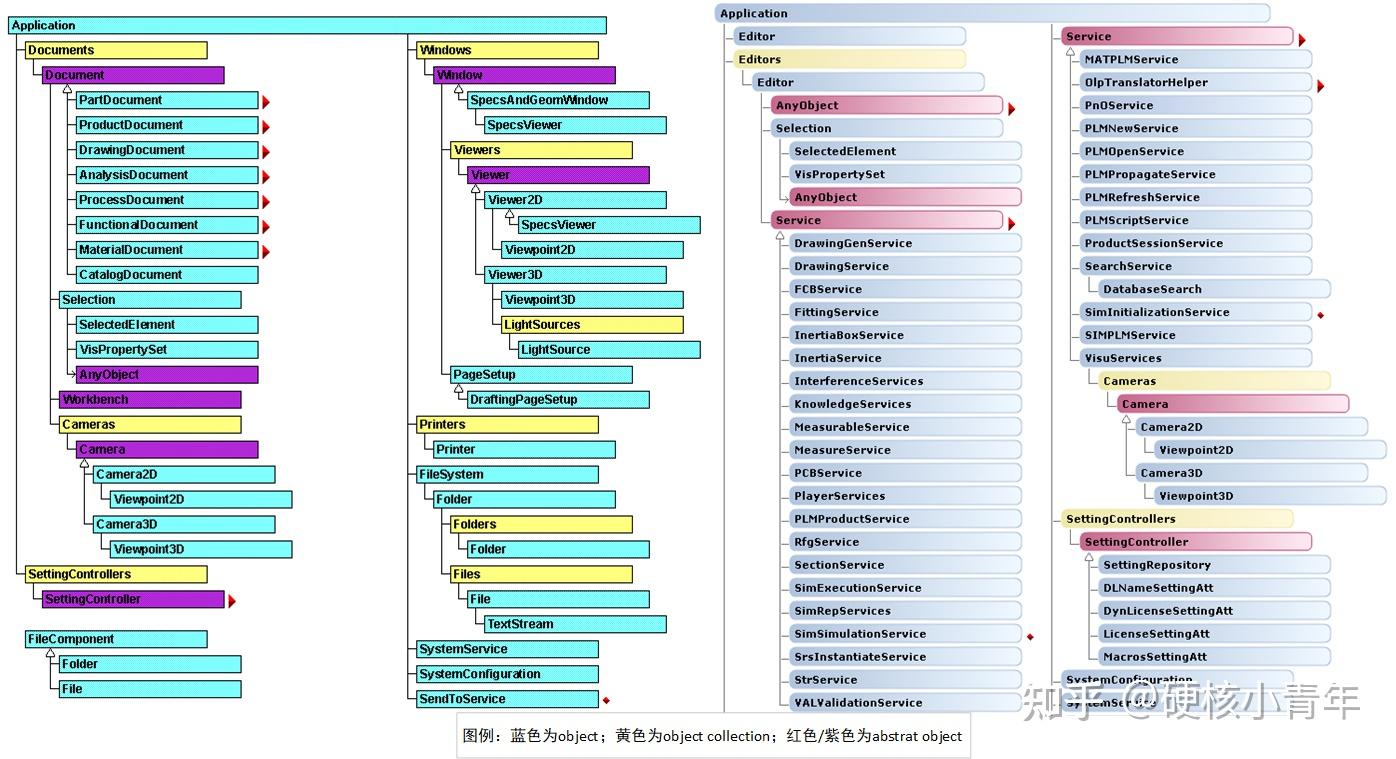Select the SimExecutionService box
The width and height of the screenshot is (1396, 759).
click(x=905, y=588)
